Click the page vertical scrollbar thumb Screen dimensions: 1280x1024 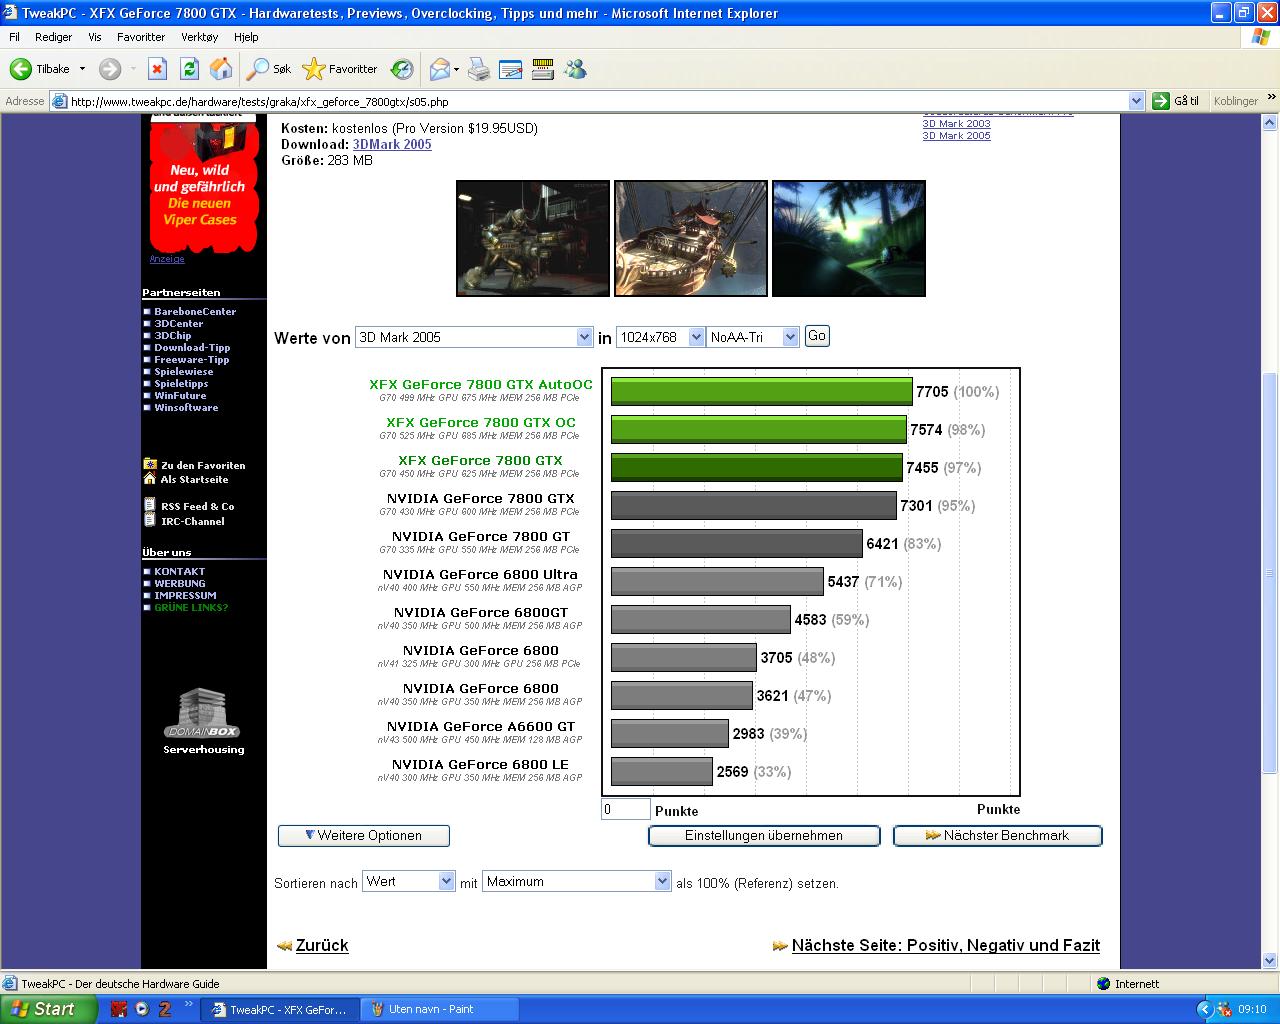click(x=1270, y=572)
